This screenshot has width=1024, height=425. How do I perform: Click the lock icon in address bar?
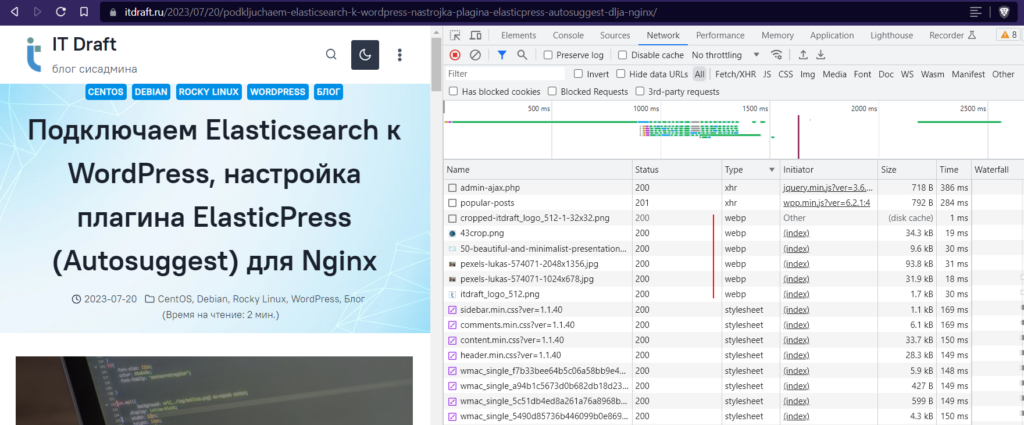(111, 12)
